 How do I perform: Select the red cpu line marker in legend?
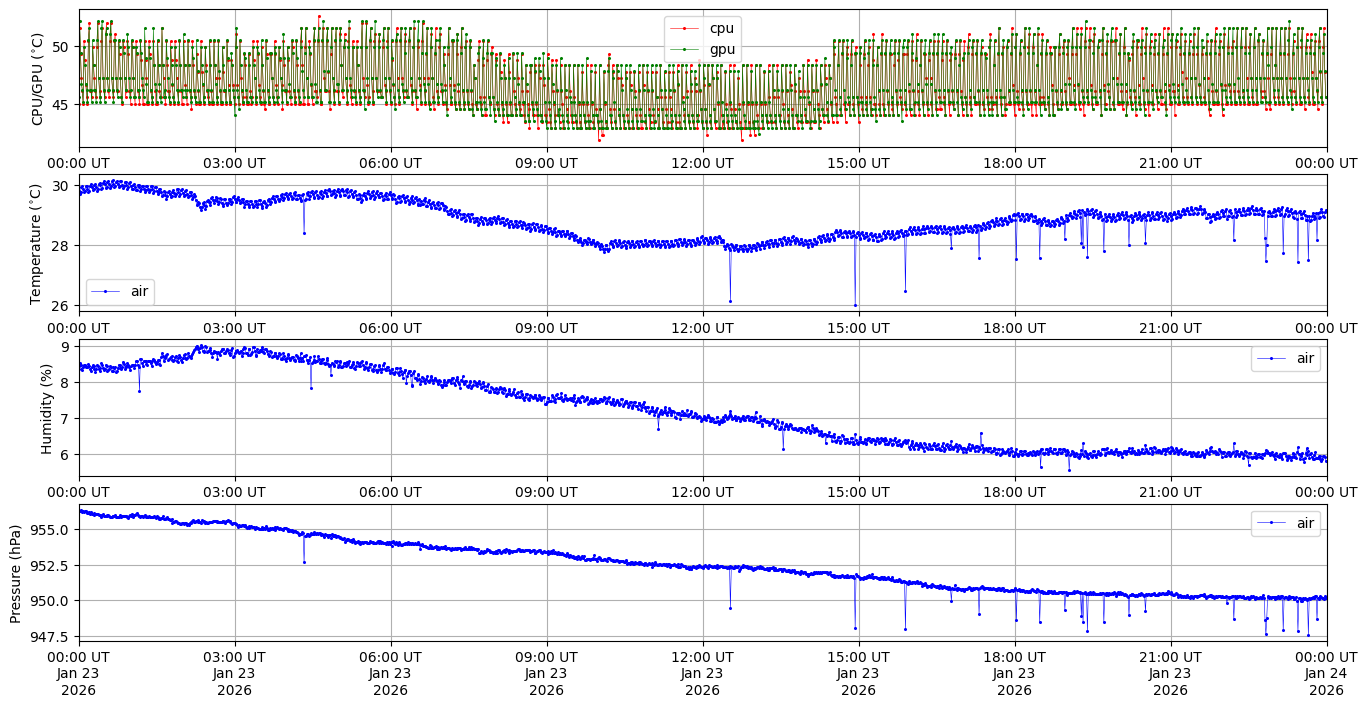(x=685, y=28)
